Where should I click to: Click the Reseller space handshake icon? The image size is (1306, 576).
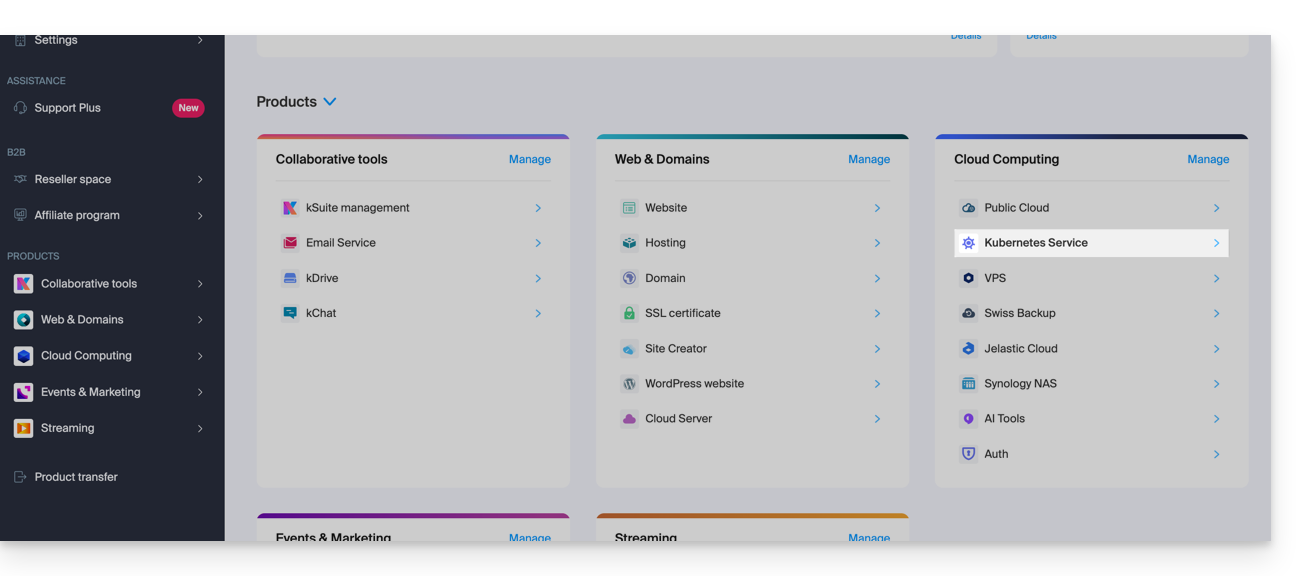coord(20,179)
